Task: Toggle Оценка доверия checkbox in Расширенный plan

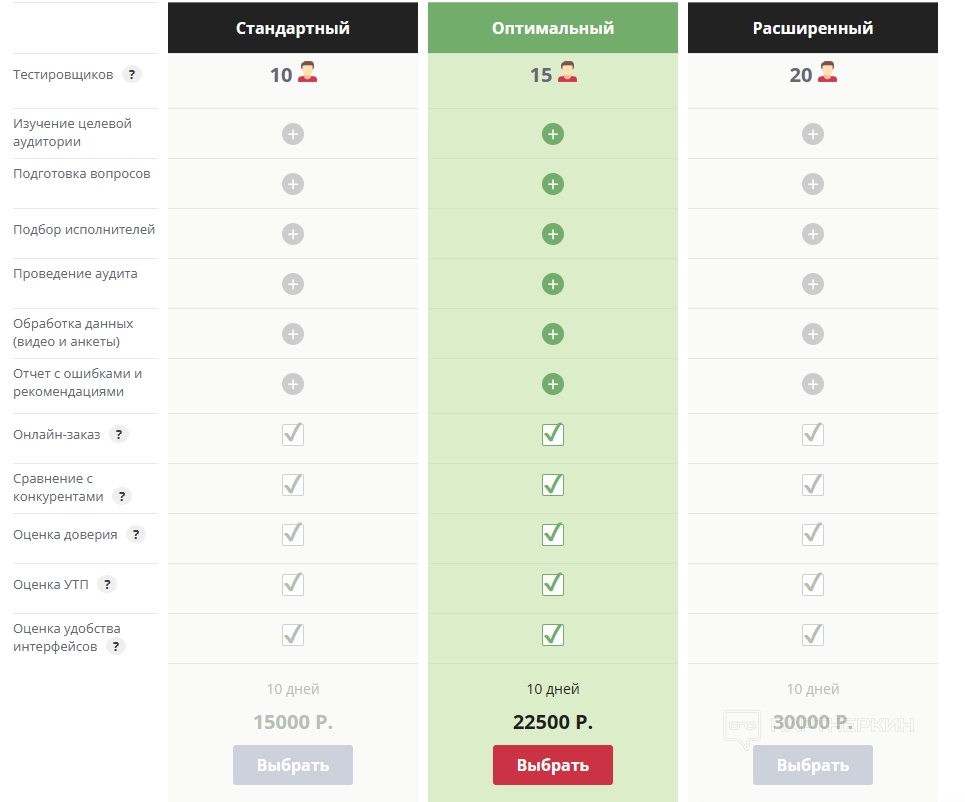Action: click(813, 534)
